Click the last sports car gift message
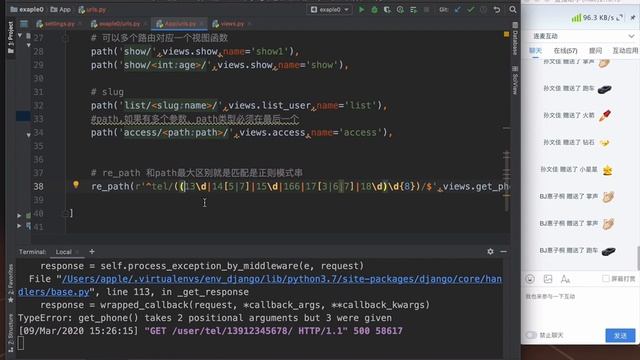 (x=609, y=251)
